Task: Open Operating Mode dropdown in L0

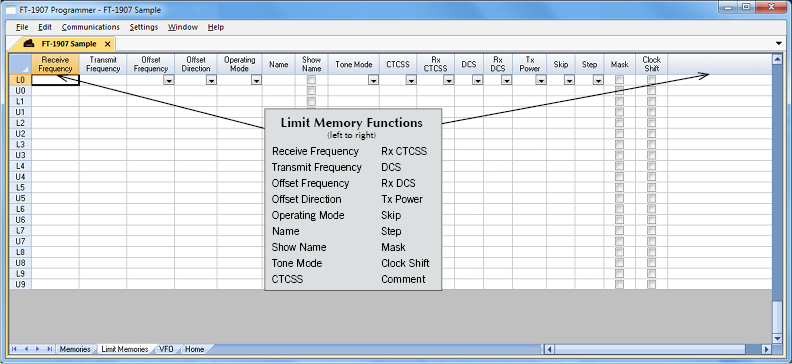Action: click(256, 80)
